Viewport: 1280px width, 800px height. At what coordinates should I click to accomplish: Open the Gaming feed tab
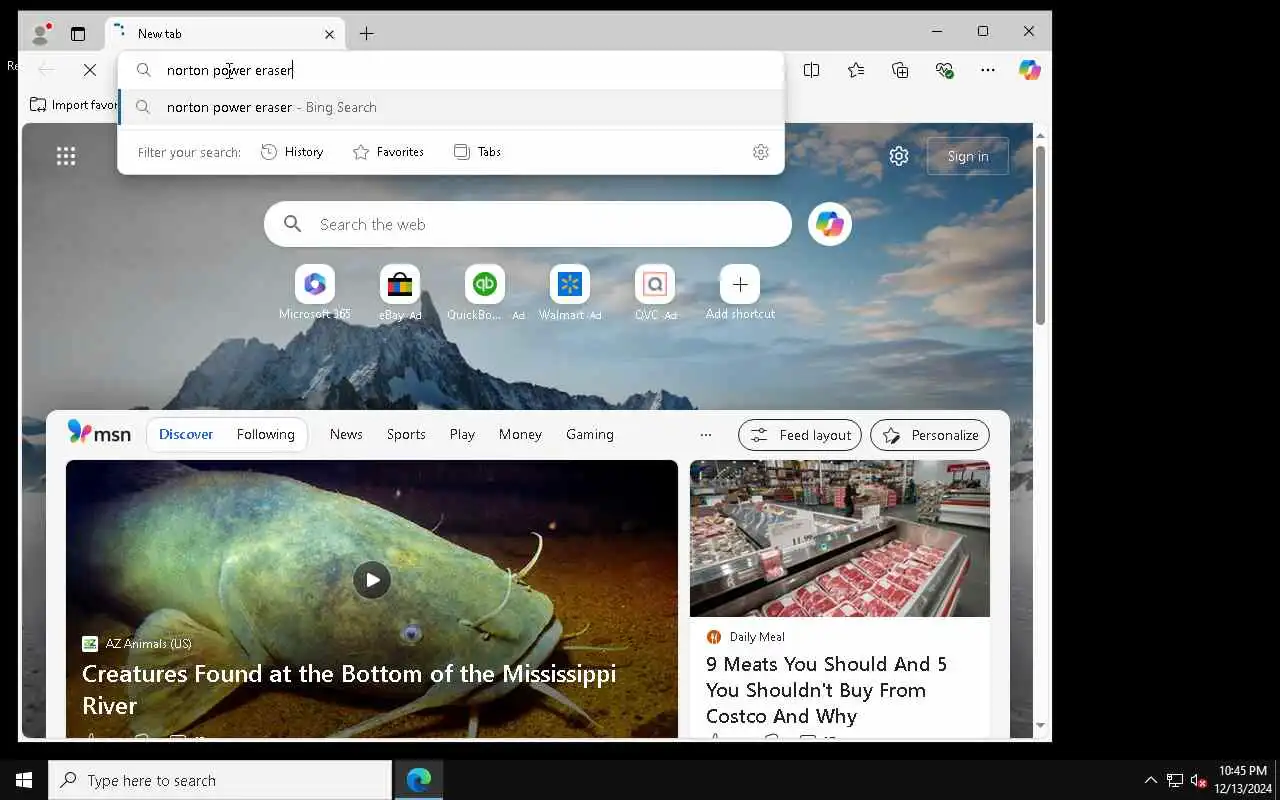coord(590,434)
